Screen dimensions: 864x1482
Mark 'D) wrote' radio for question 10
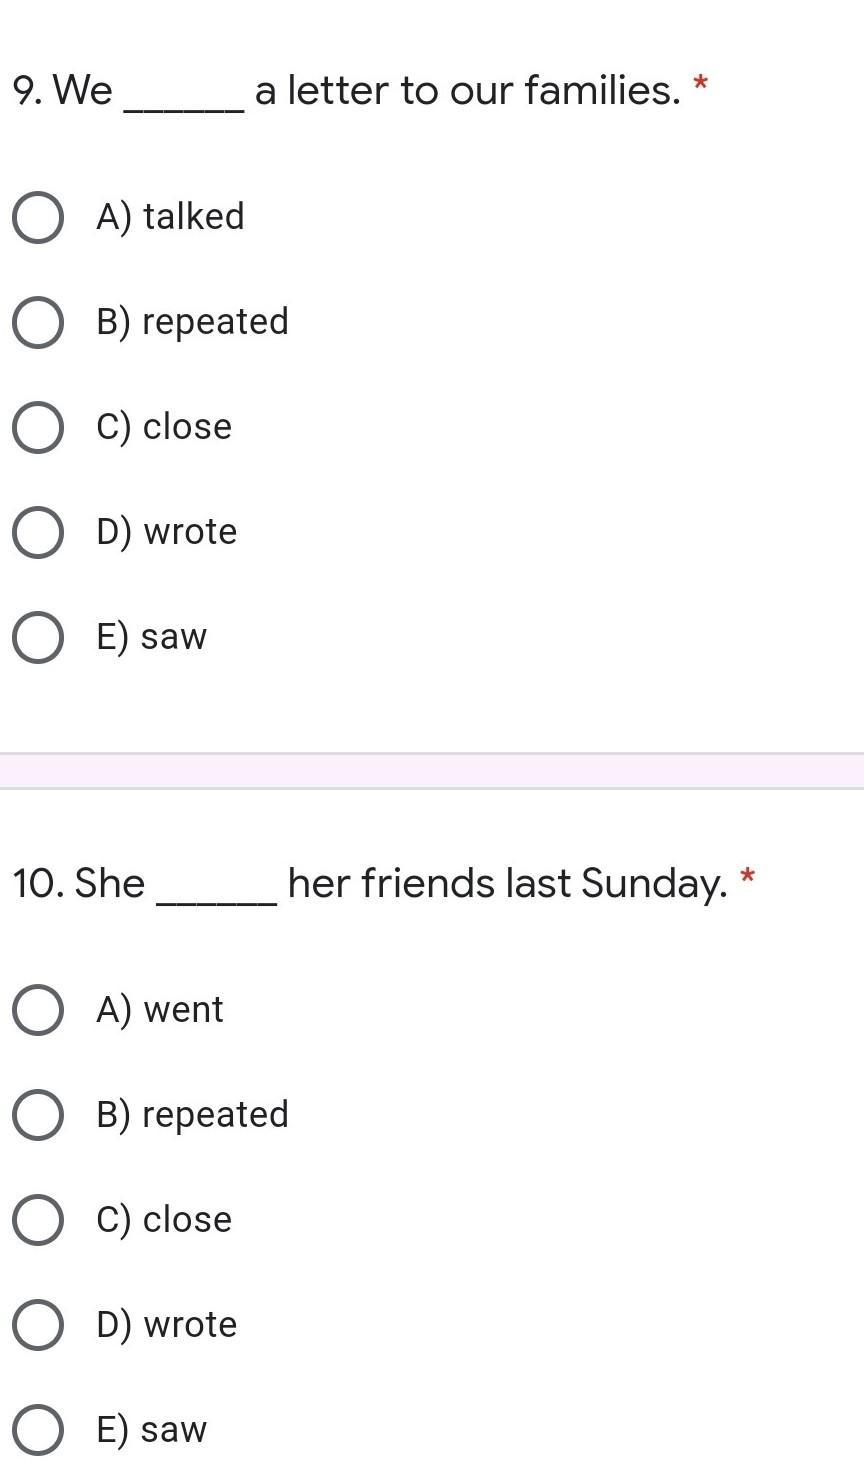(38, 1325)
